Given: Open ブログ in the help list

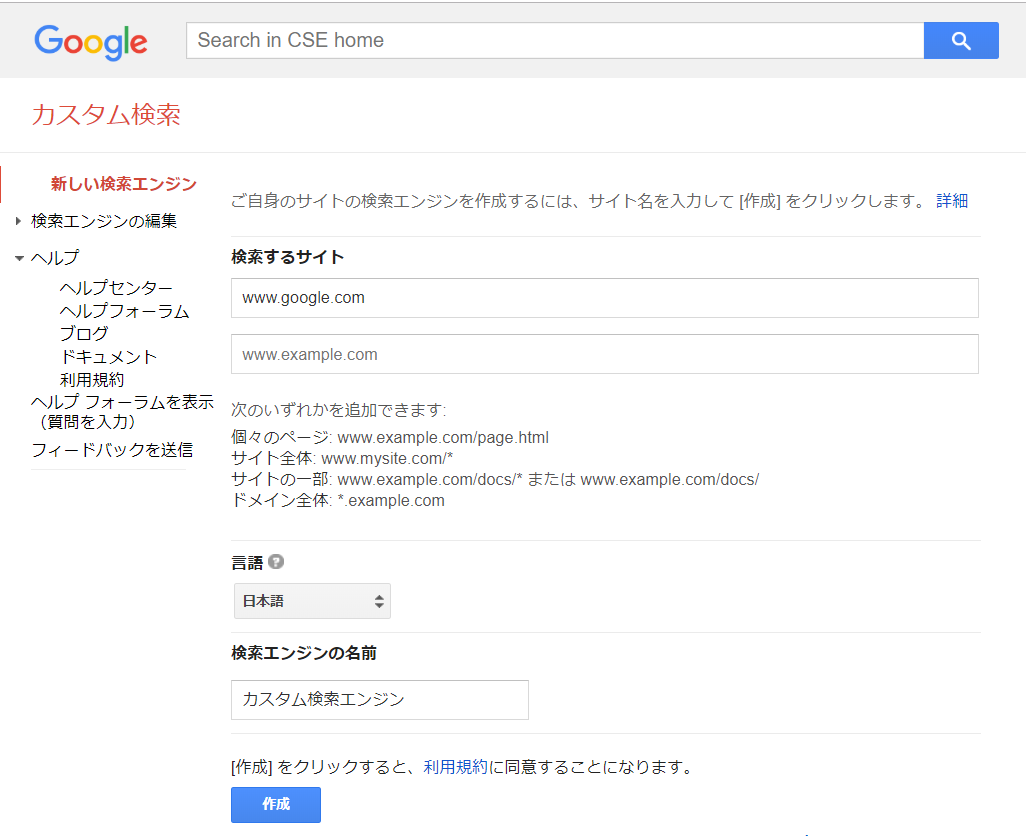Looking at the screenshot, I should [x=86, y=333].
